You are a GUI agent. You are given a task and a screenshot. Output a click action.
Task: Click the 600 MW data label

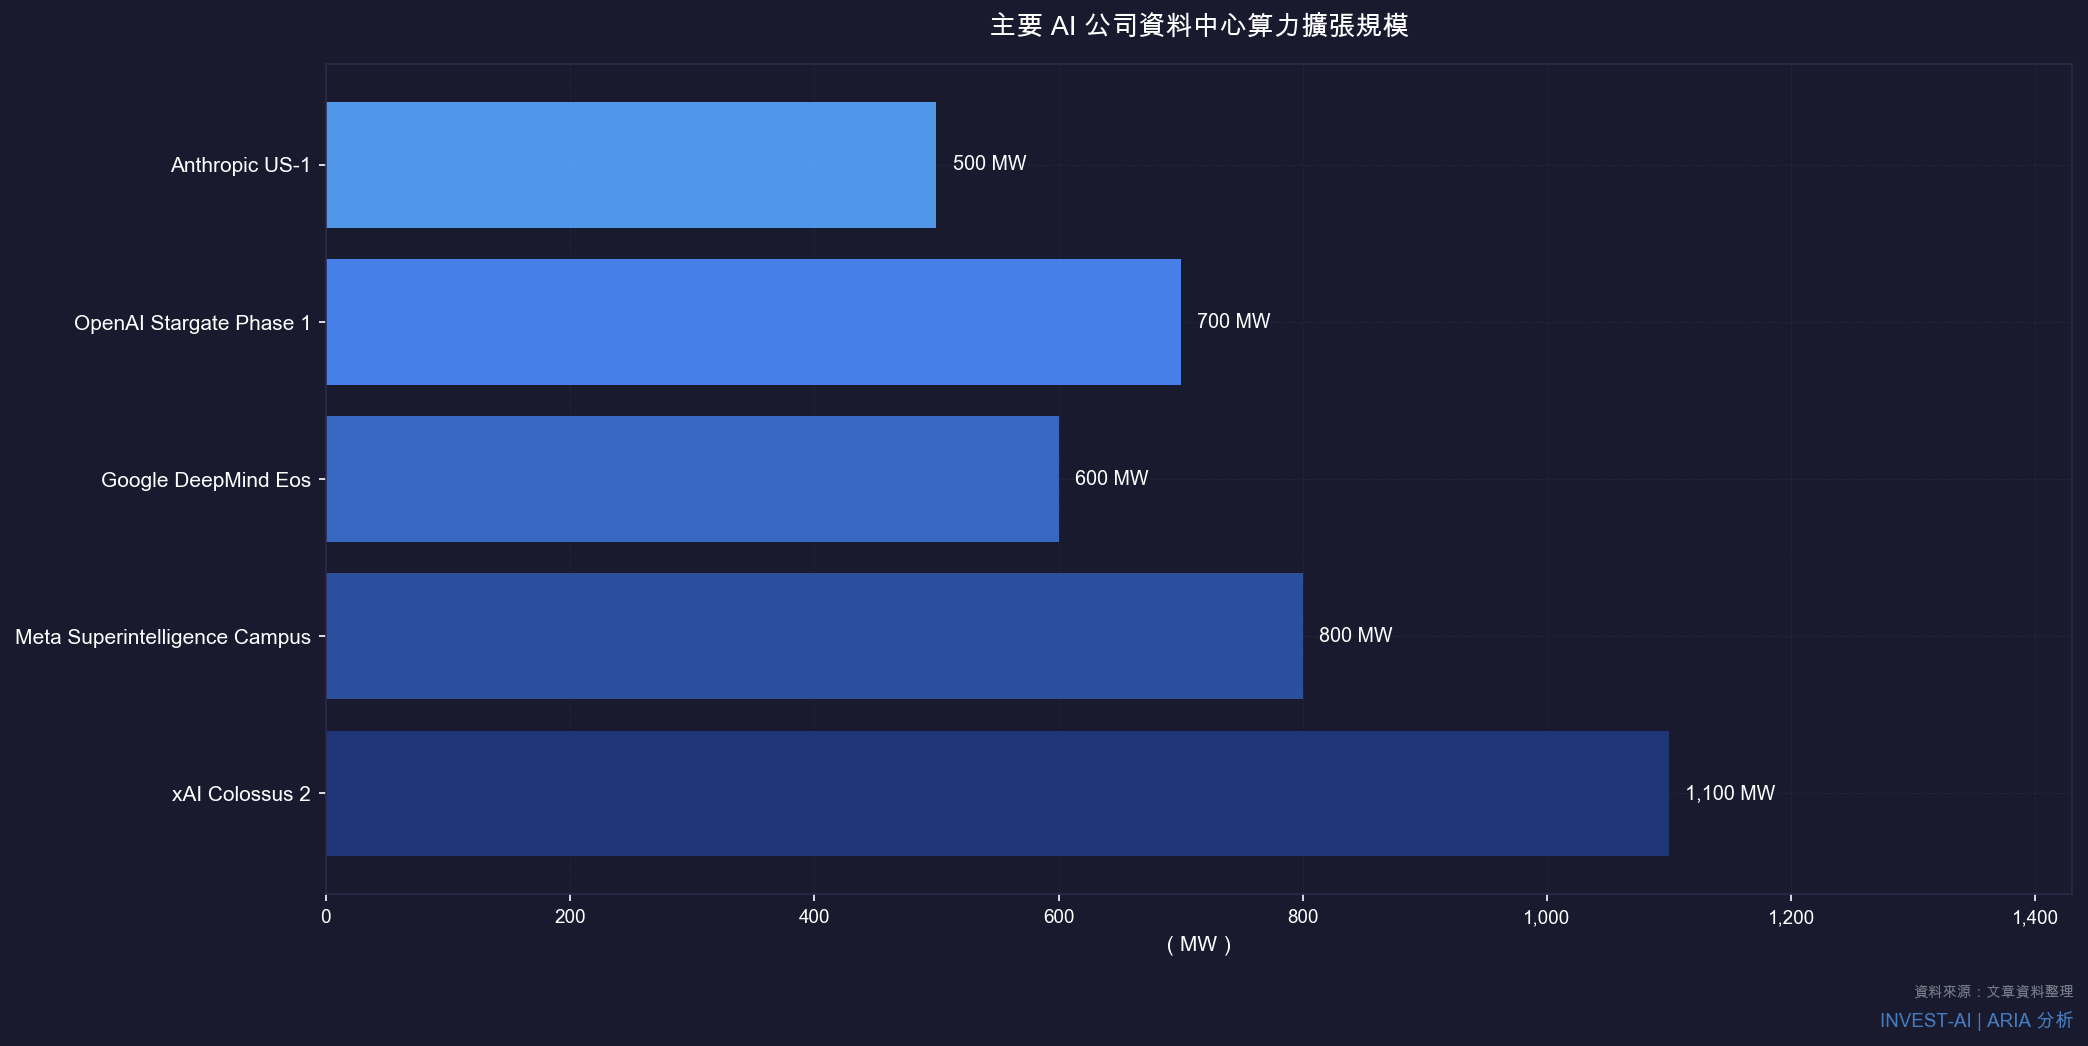pos(1110,478)
